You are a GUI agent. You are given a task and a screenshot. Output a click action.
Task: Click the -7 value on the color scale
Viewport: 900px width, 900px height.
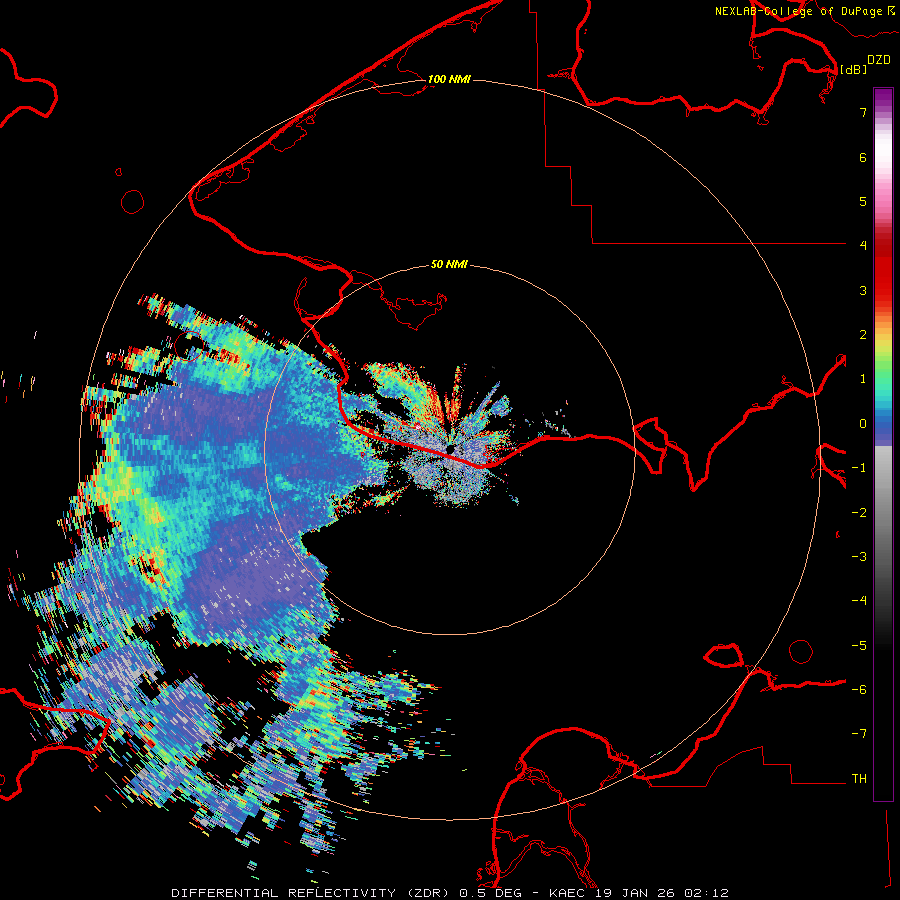[859, 734]
